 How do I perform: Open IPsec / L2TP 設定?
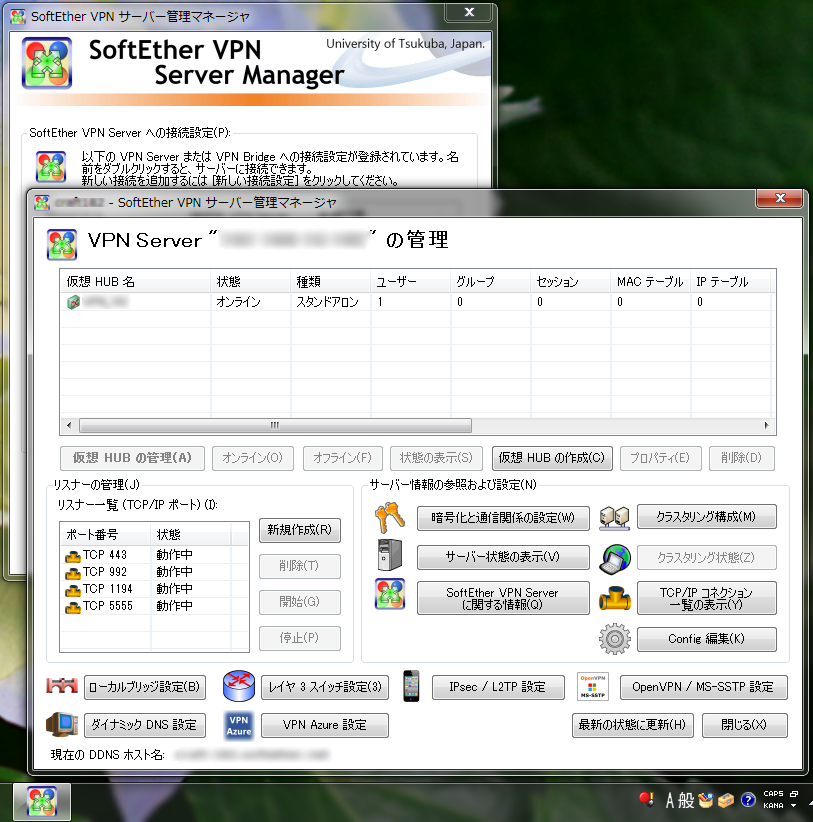coord(498,687)
